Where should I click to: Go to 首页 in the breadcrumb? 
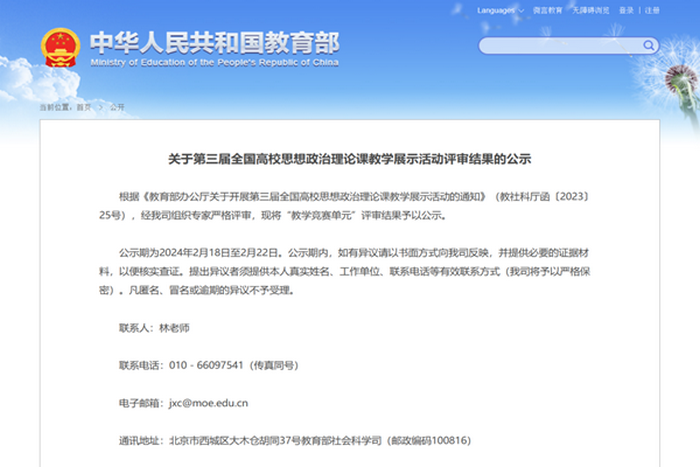coord(84,106)
